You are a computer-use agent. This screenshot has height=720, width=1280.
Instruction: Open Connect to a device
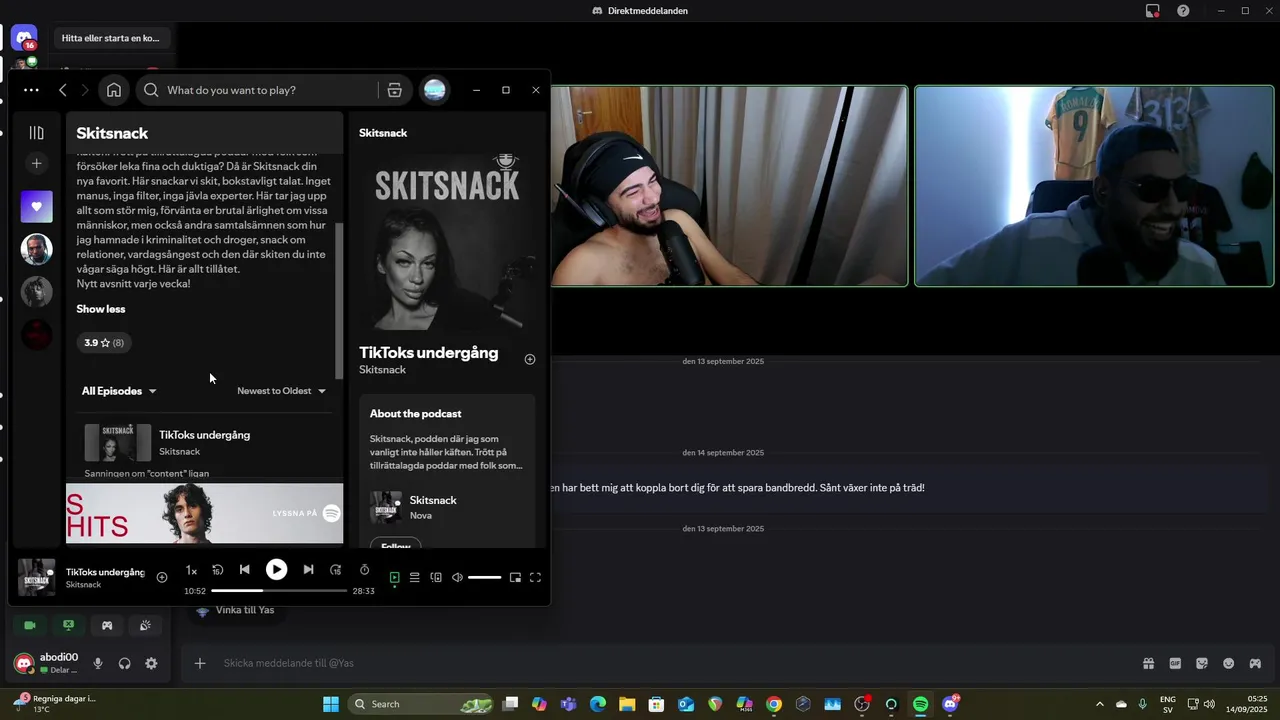pyautogui.click(x=436, y=578)
